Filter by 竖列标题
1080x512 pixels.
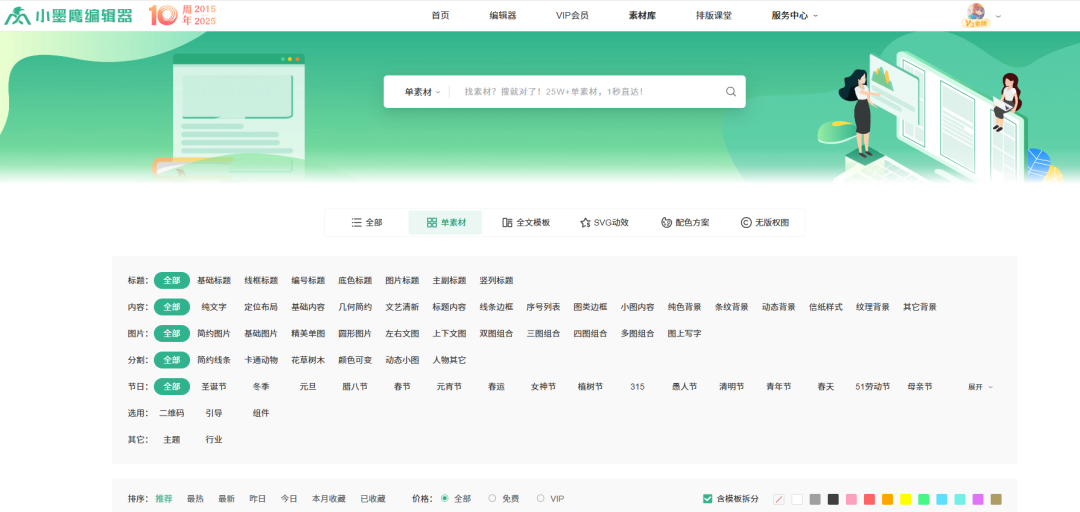click(x=496, y=280)
